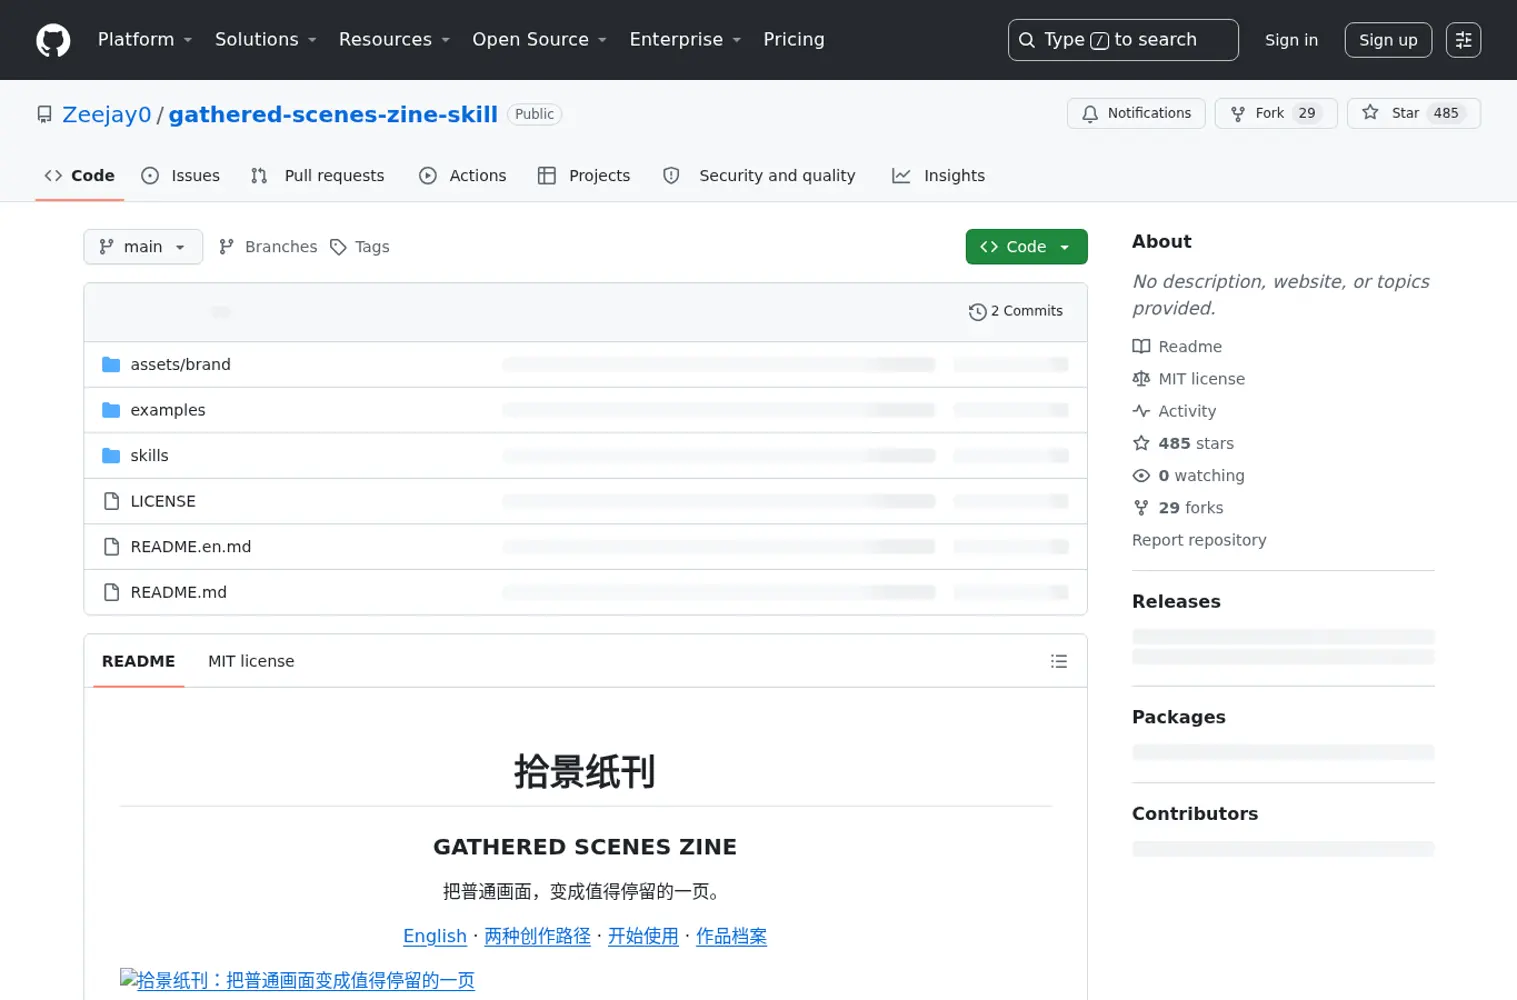Image resolution: width=1517 pixels, height=1000 pixels.
Task: Open the Activity link
Action: [x=1174, y=411]
